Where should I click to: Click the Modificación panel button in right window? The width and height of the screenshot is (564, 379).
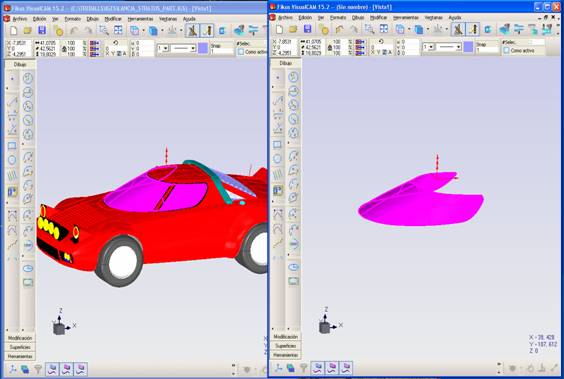coord(286,337)
